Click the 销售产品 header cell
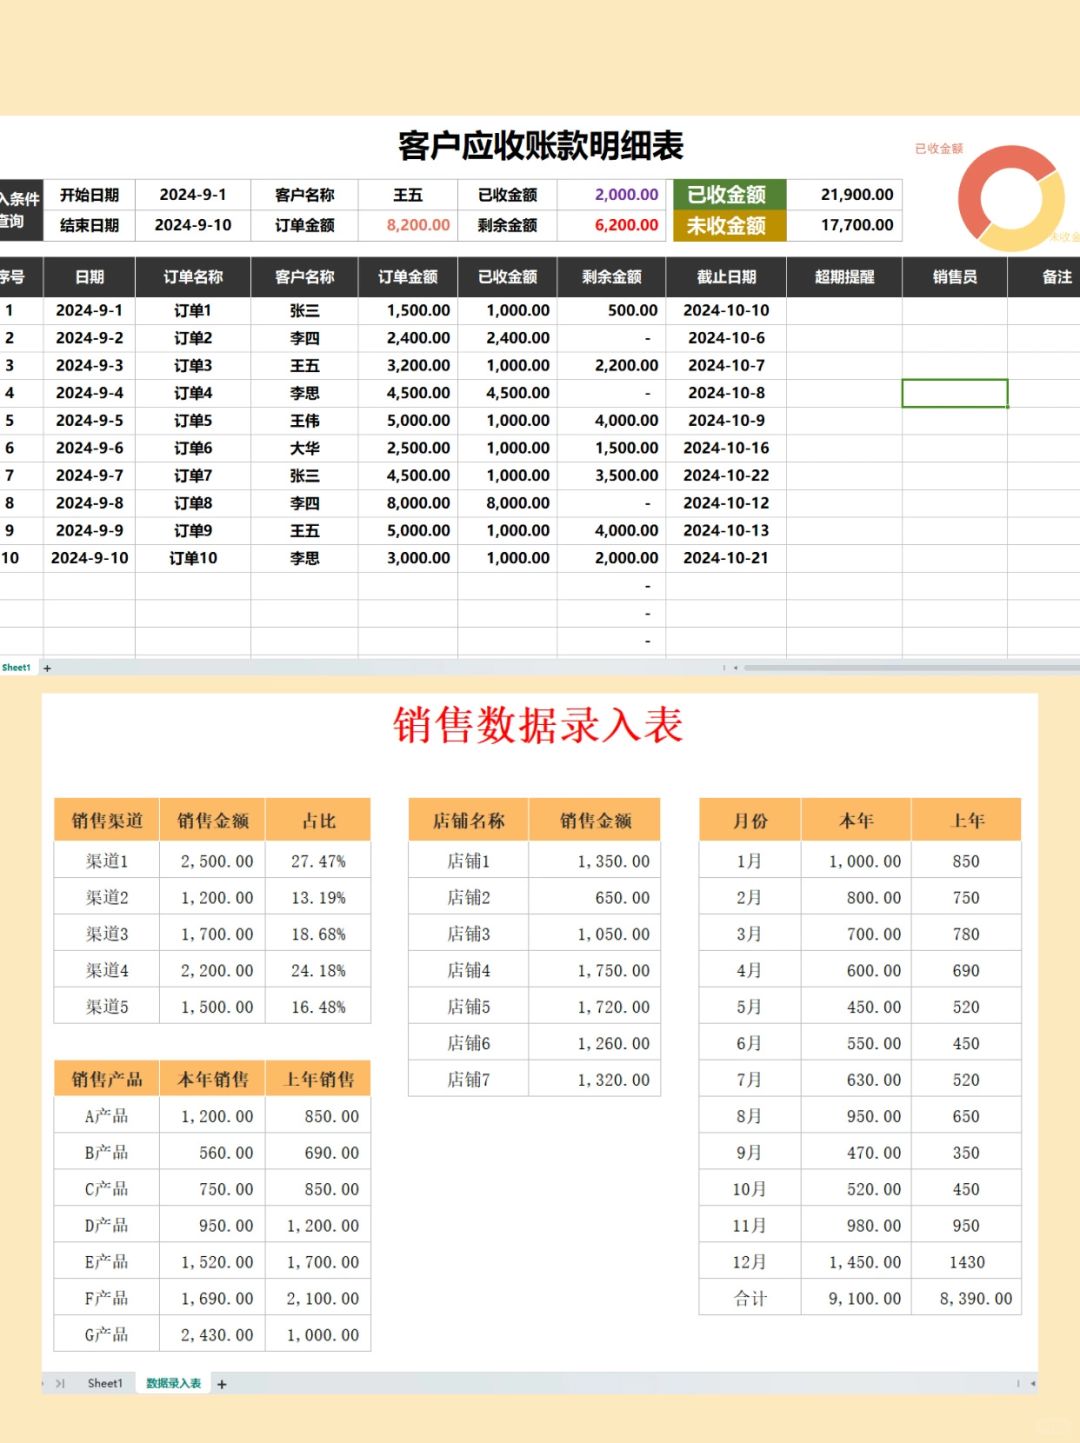 coord(107,1079)
